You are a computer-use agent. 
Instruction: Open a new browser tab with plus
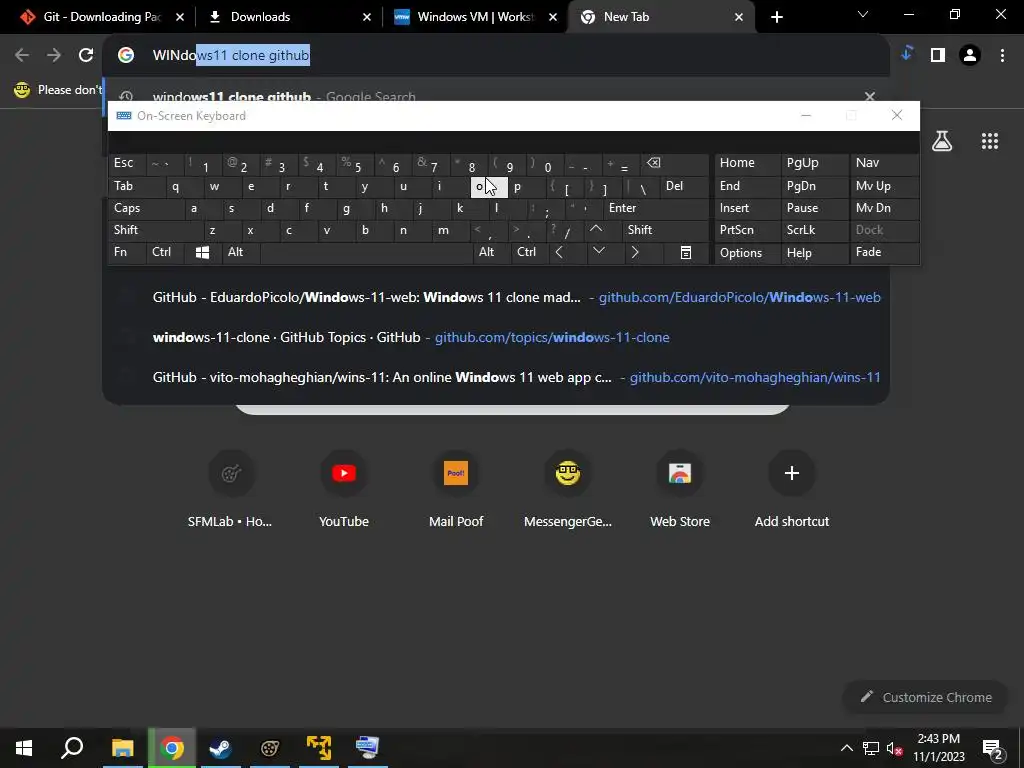tap(776, 17)
